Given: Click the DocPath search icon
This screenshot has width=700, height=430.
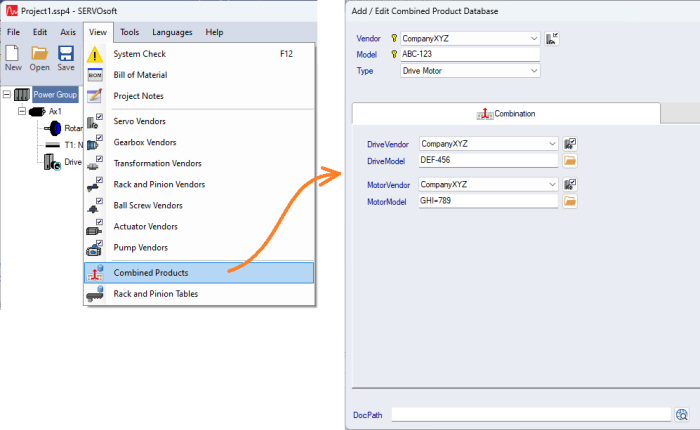Looking at the screenshot, I should [x=682, y=414].
